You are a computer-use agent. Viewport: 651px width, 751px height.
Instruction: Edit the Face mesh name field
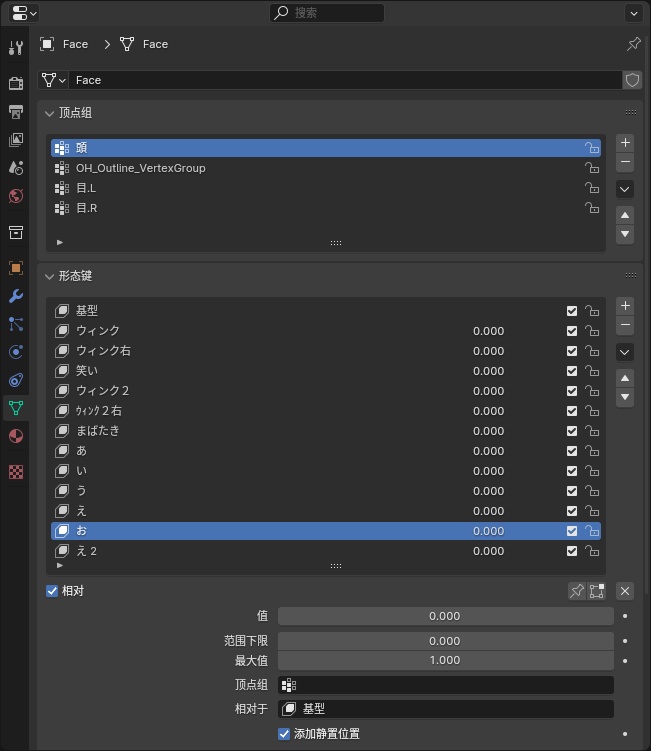(345, 80)
